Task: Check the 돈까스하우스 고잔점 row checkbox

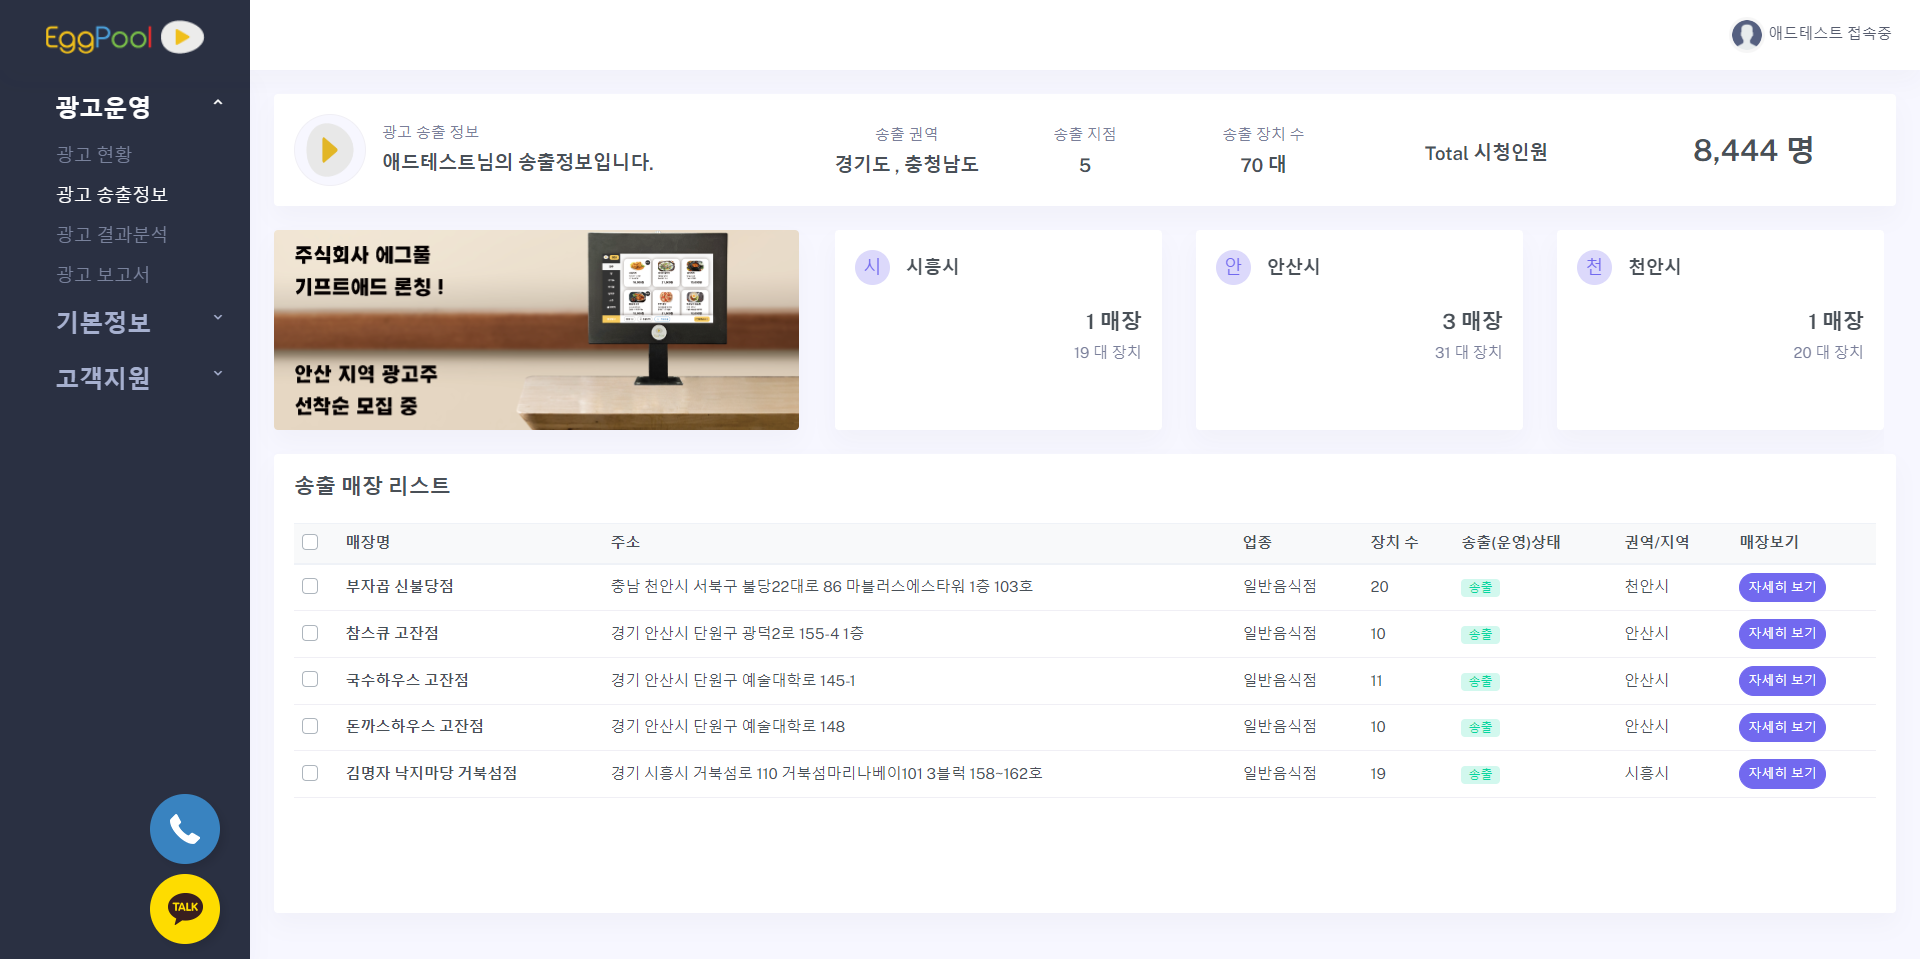Action: (x=310, y=726)
